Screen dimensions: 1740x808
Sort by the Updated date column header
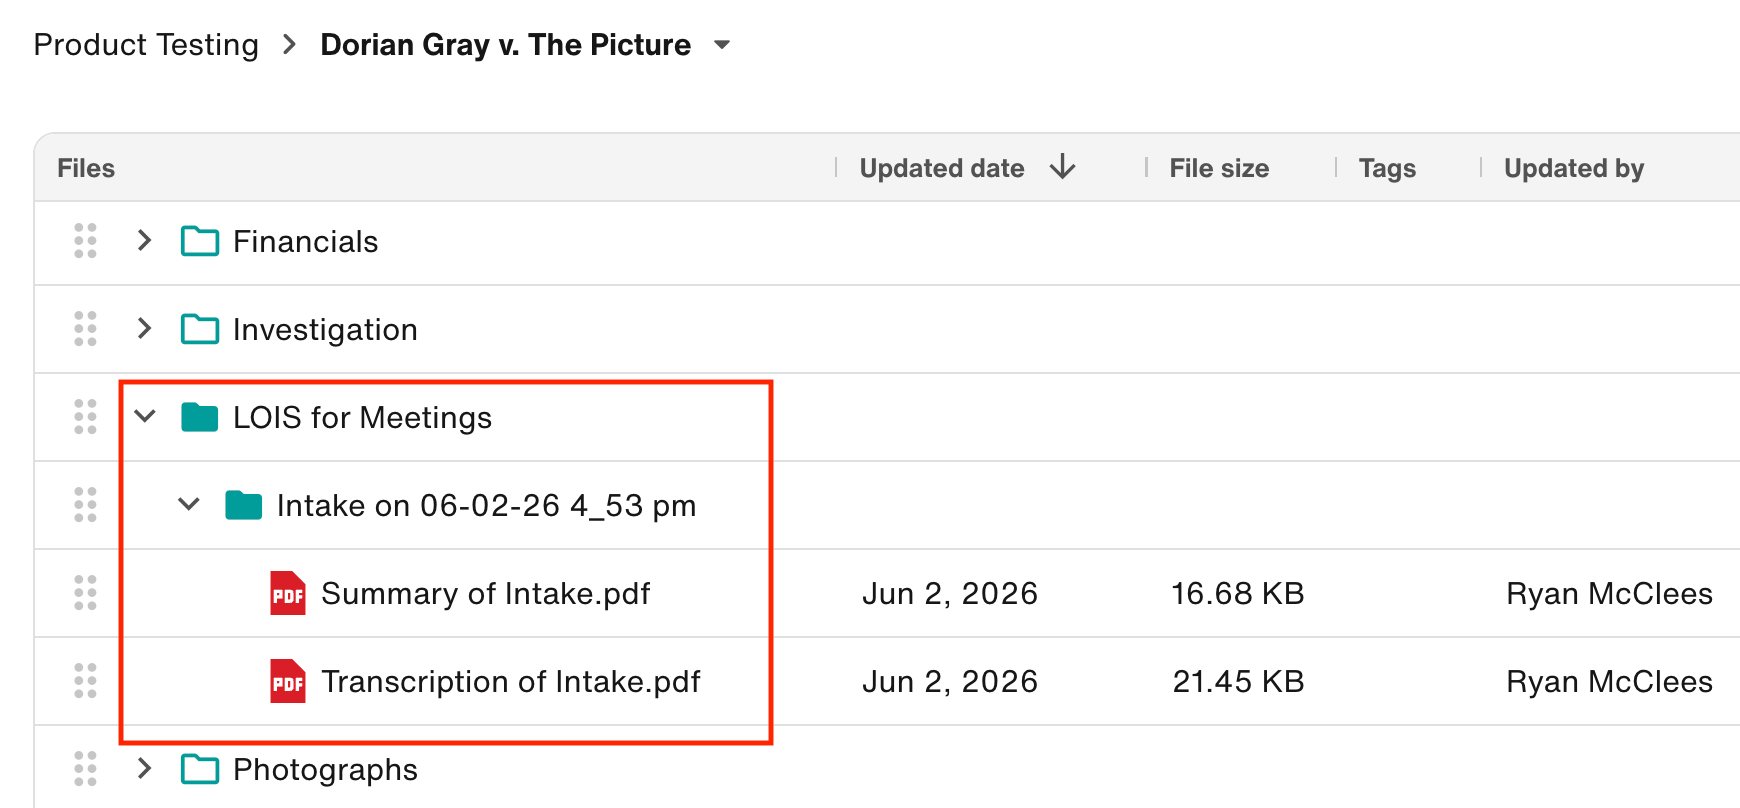click(x=942, y=168)
